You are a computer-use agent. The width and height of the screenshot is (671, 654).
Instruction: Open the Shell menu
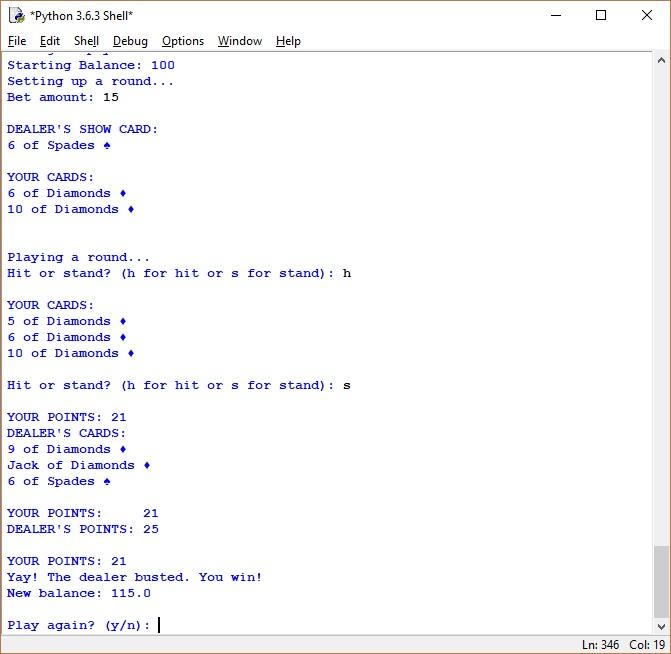(86, 41)
